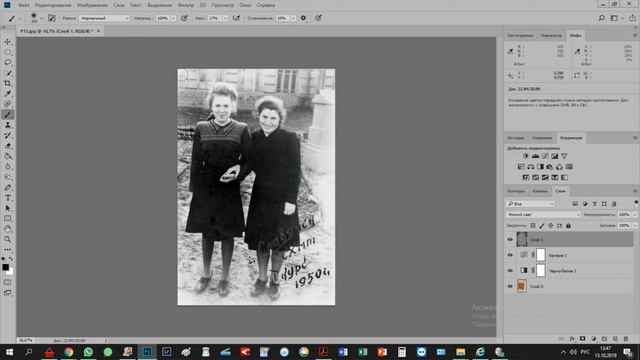Toggle lock all for layer
This screenshot has height=360, width=640.
pos(568,225)
